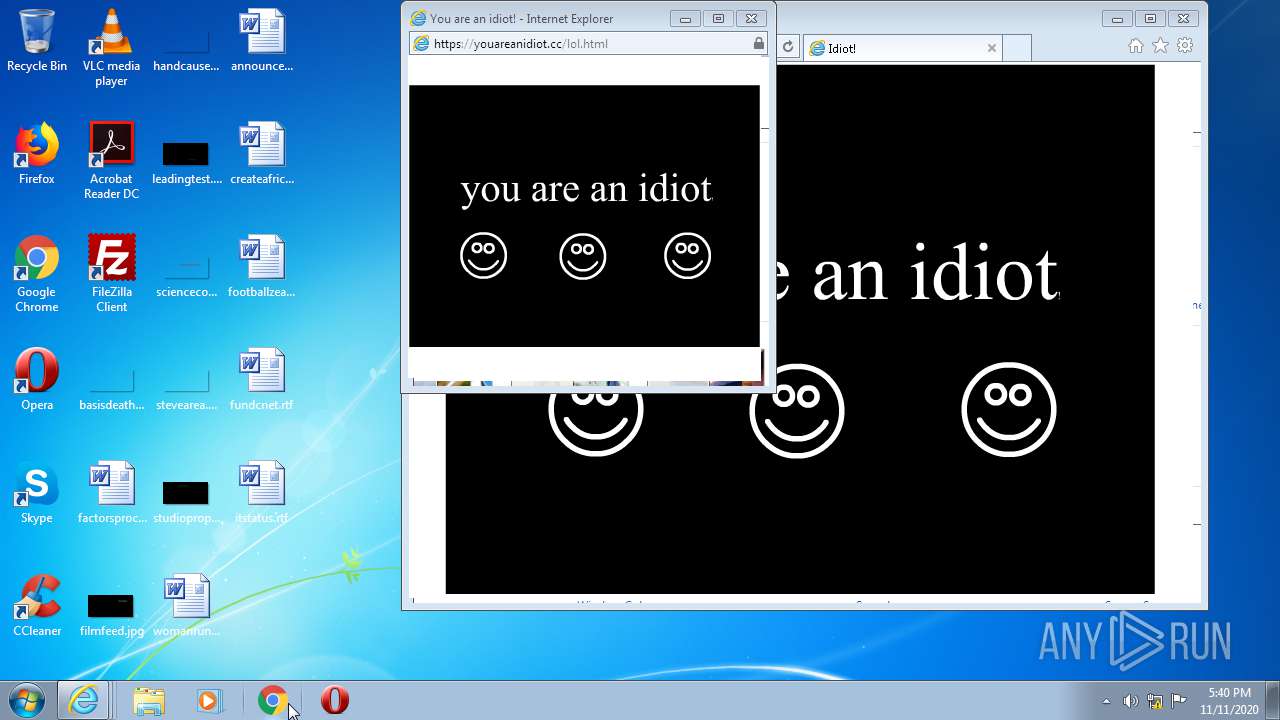Show hidden system tray icons
The height and width of the screenshot is (720, 1280).
coord(1106,701)
